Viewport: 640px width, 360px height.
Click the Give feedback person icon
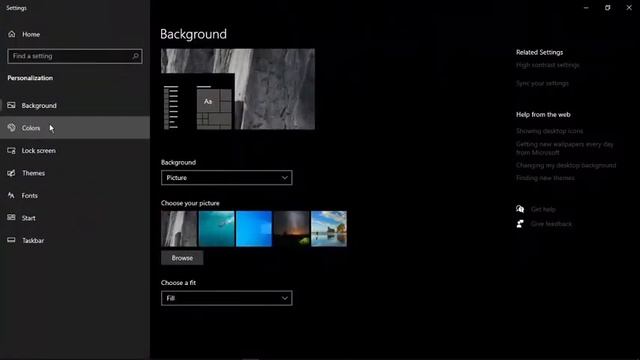coord(520,224)
